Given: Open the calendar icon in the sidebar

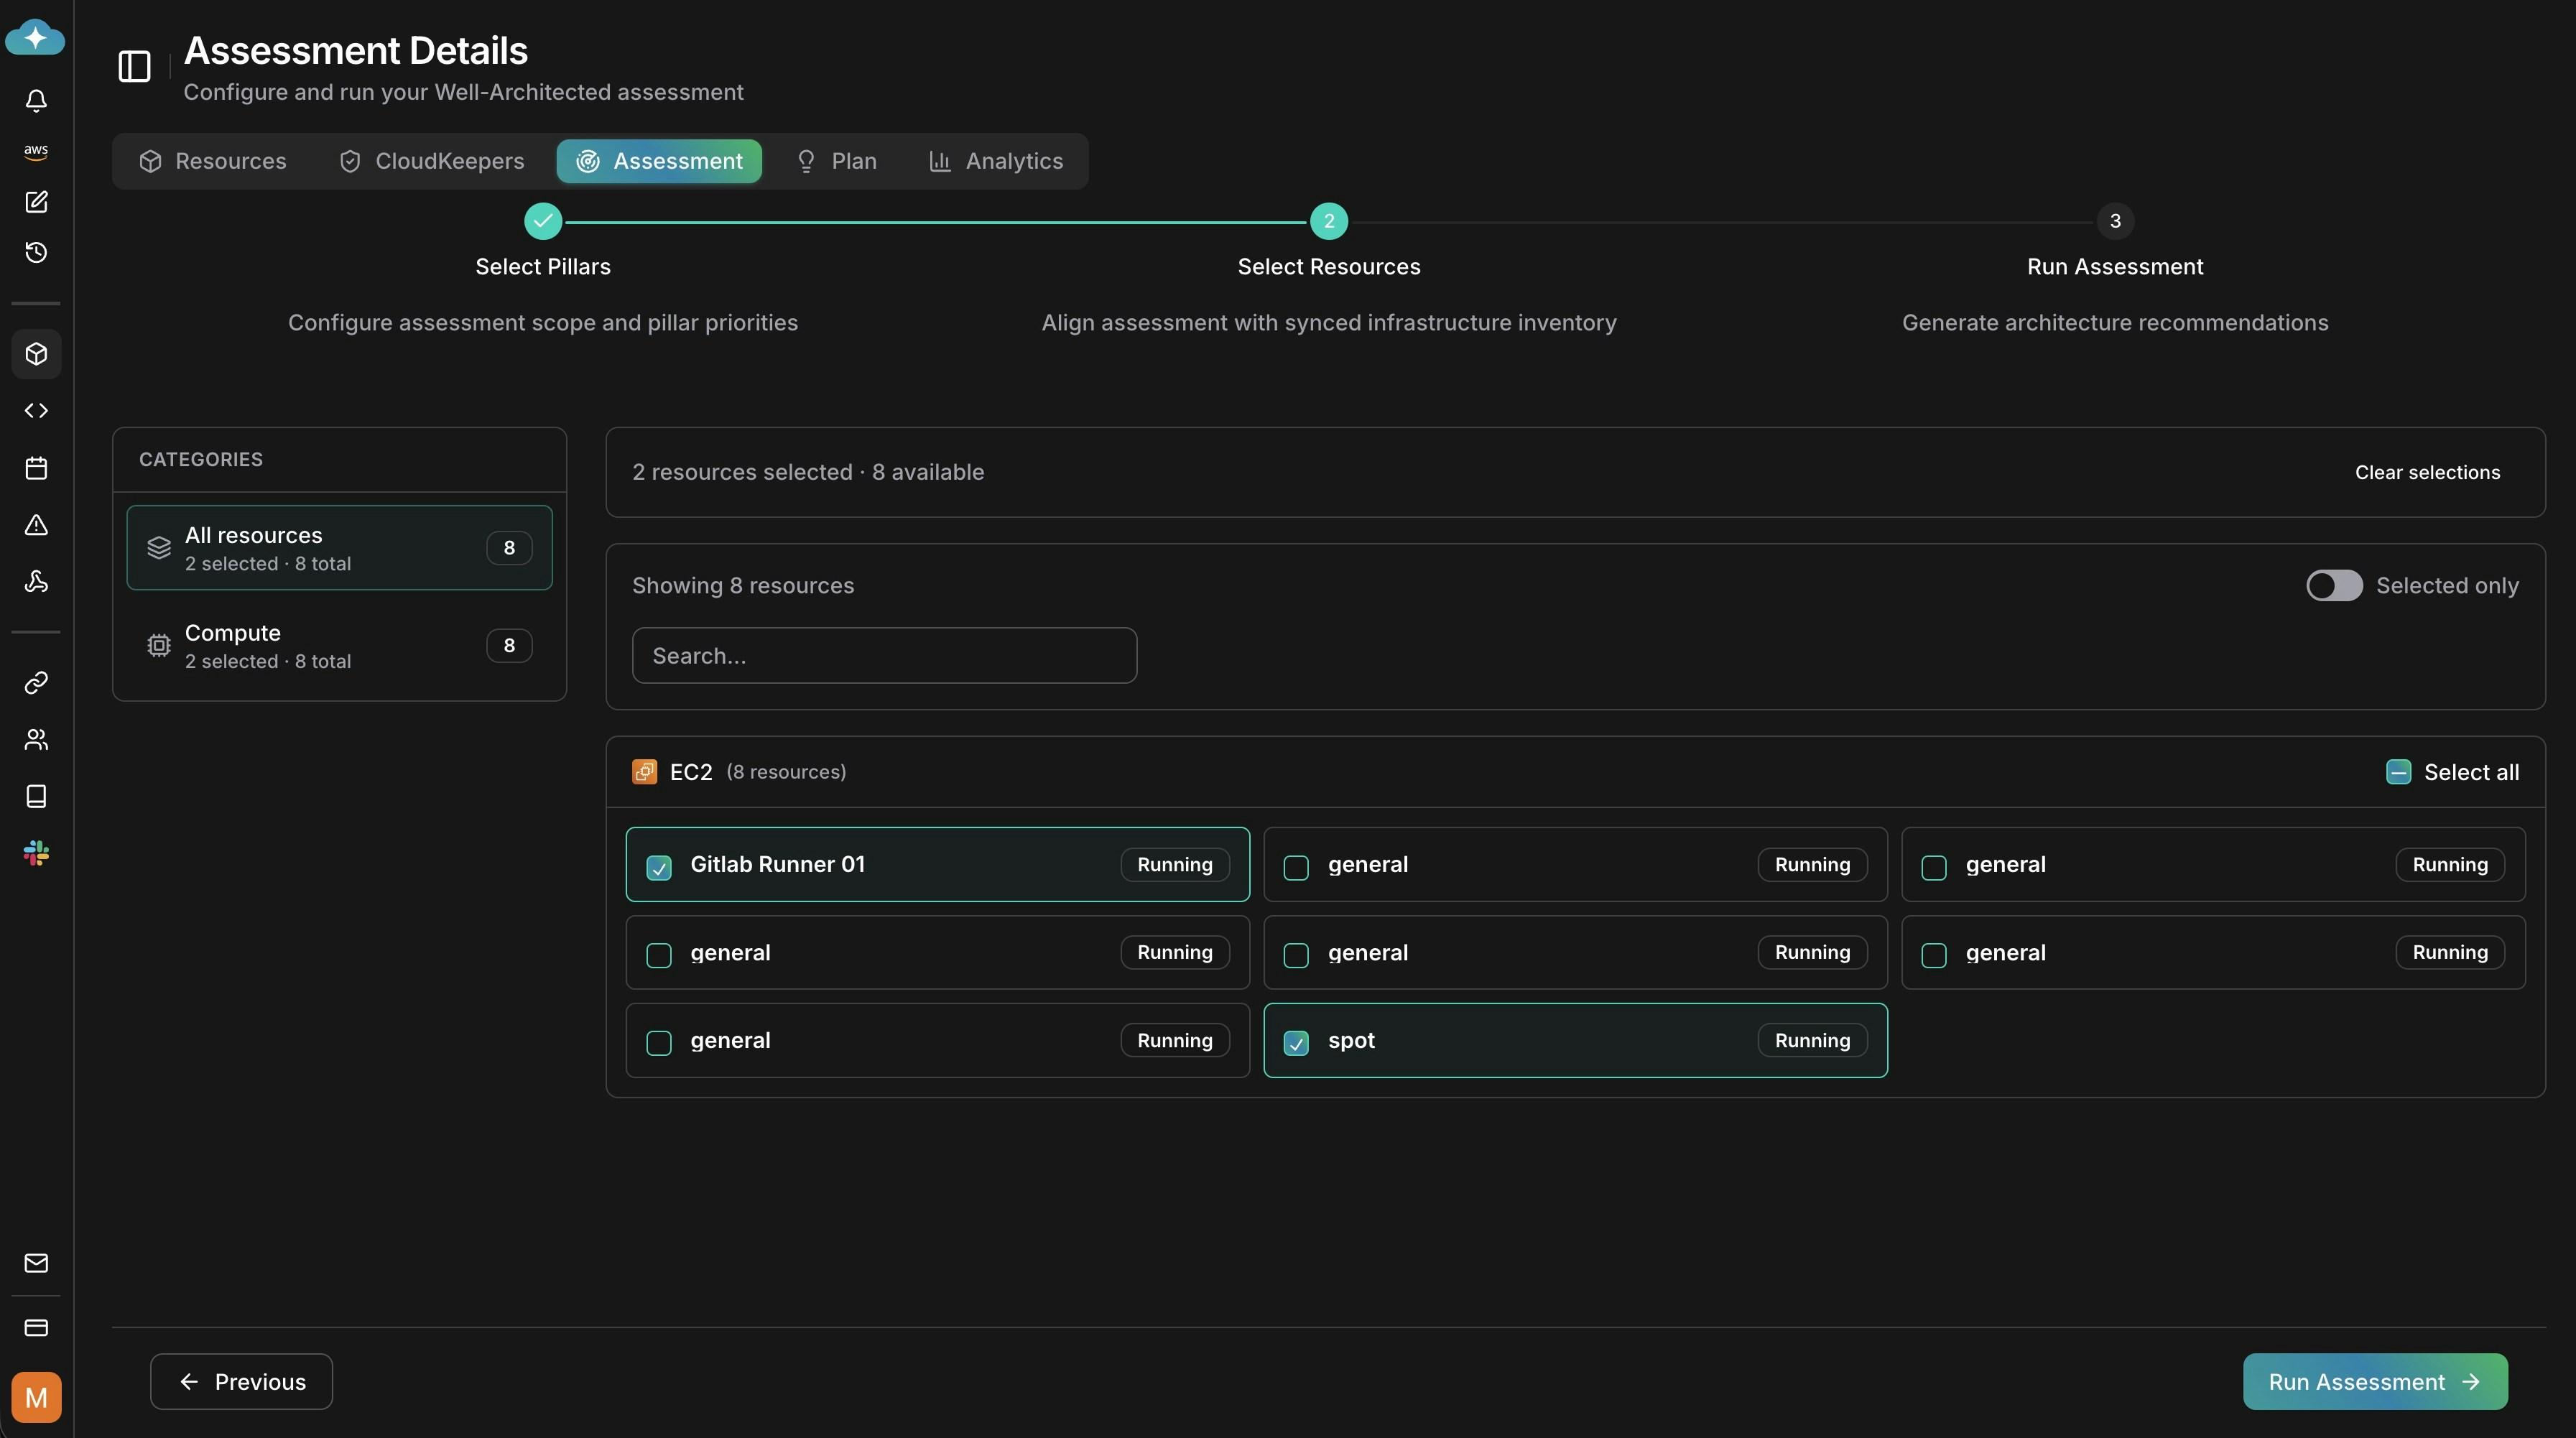Looking at the screenshot, I should coord(36,467).
